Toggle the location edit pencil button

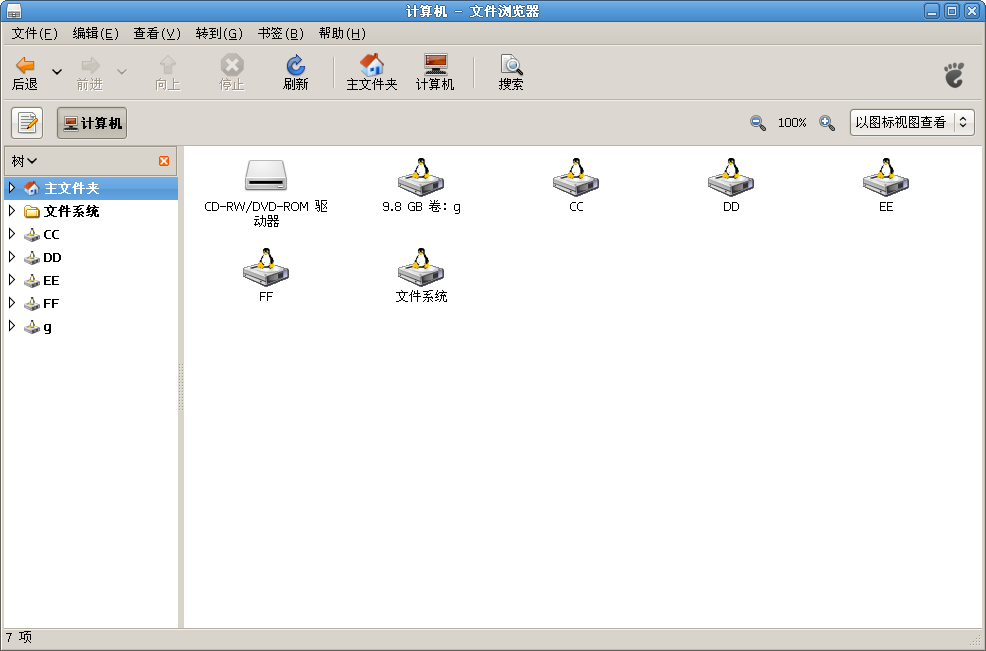pyautogui.click(x=27, y=123)
